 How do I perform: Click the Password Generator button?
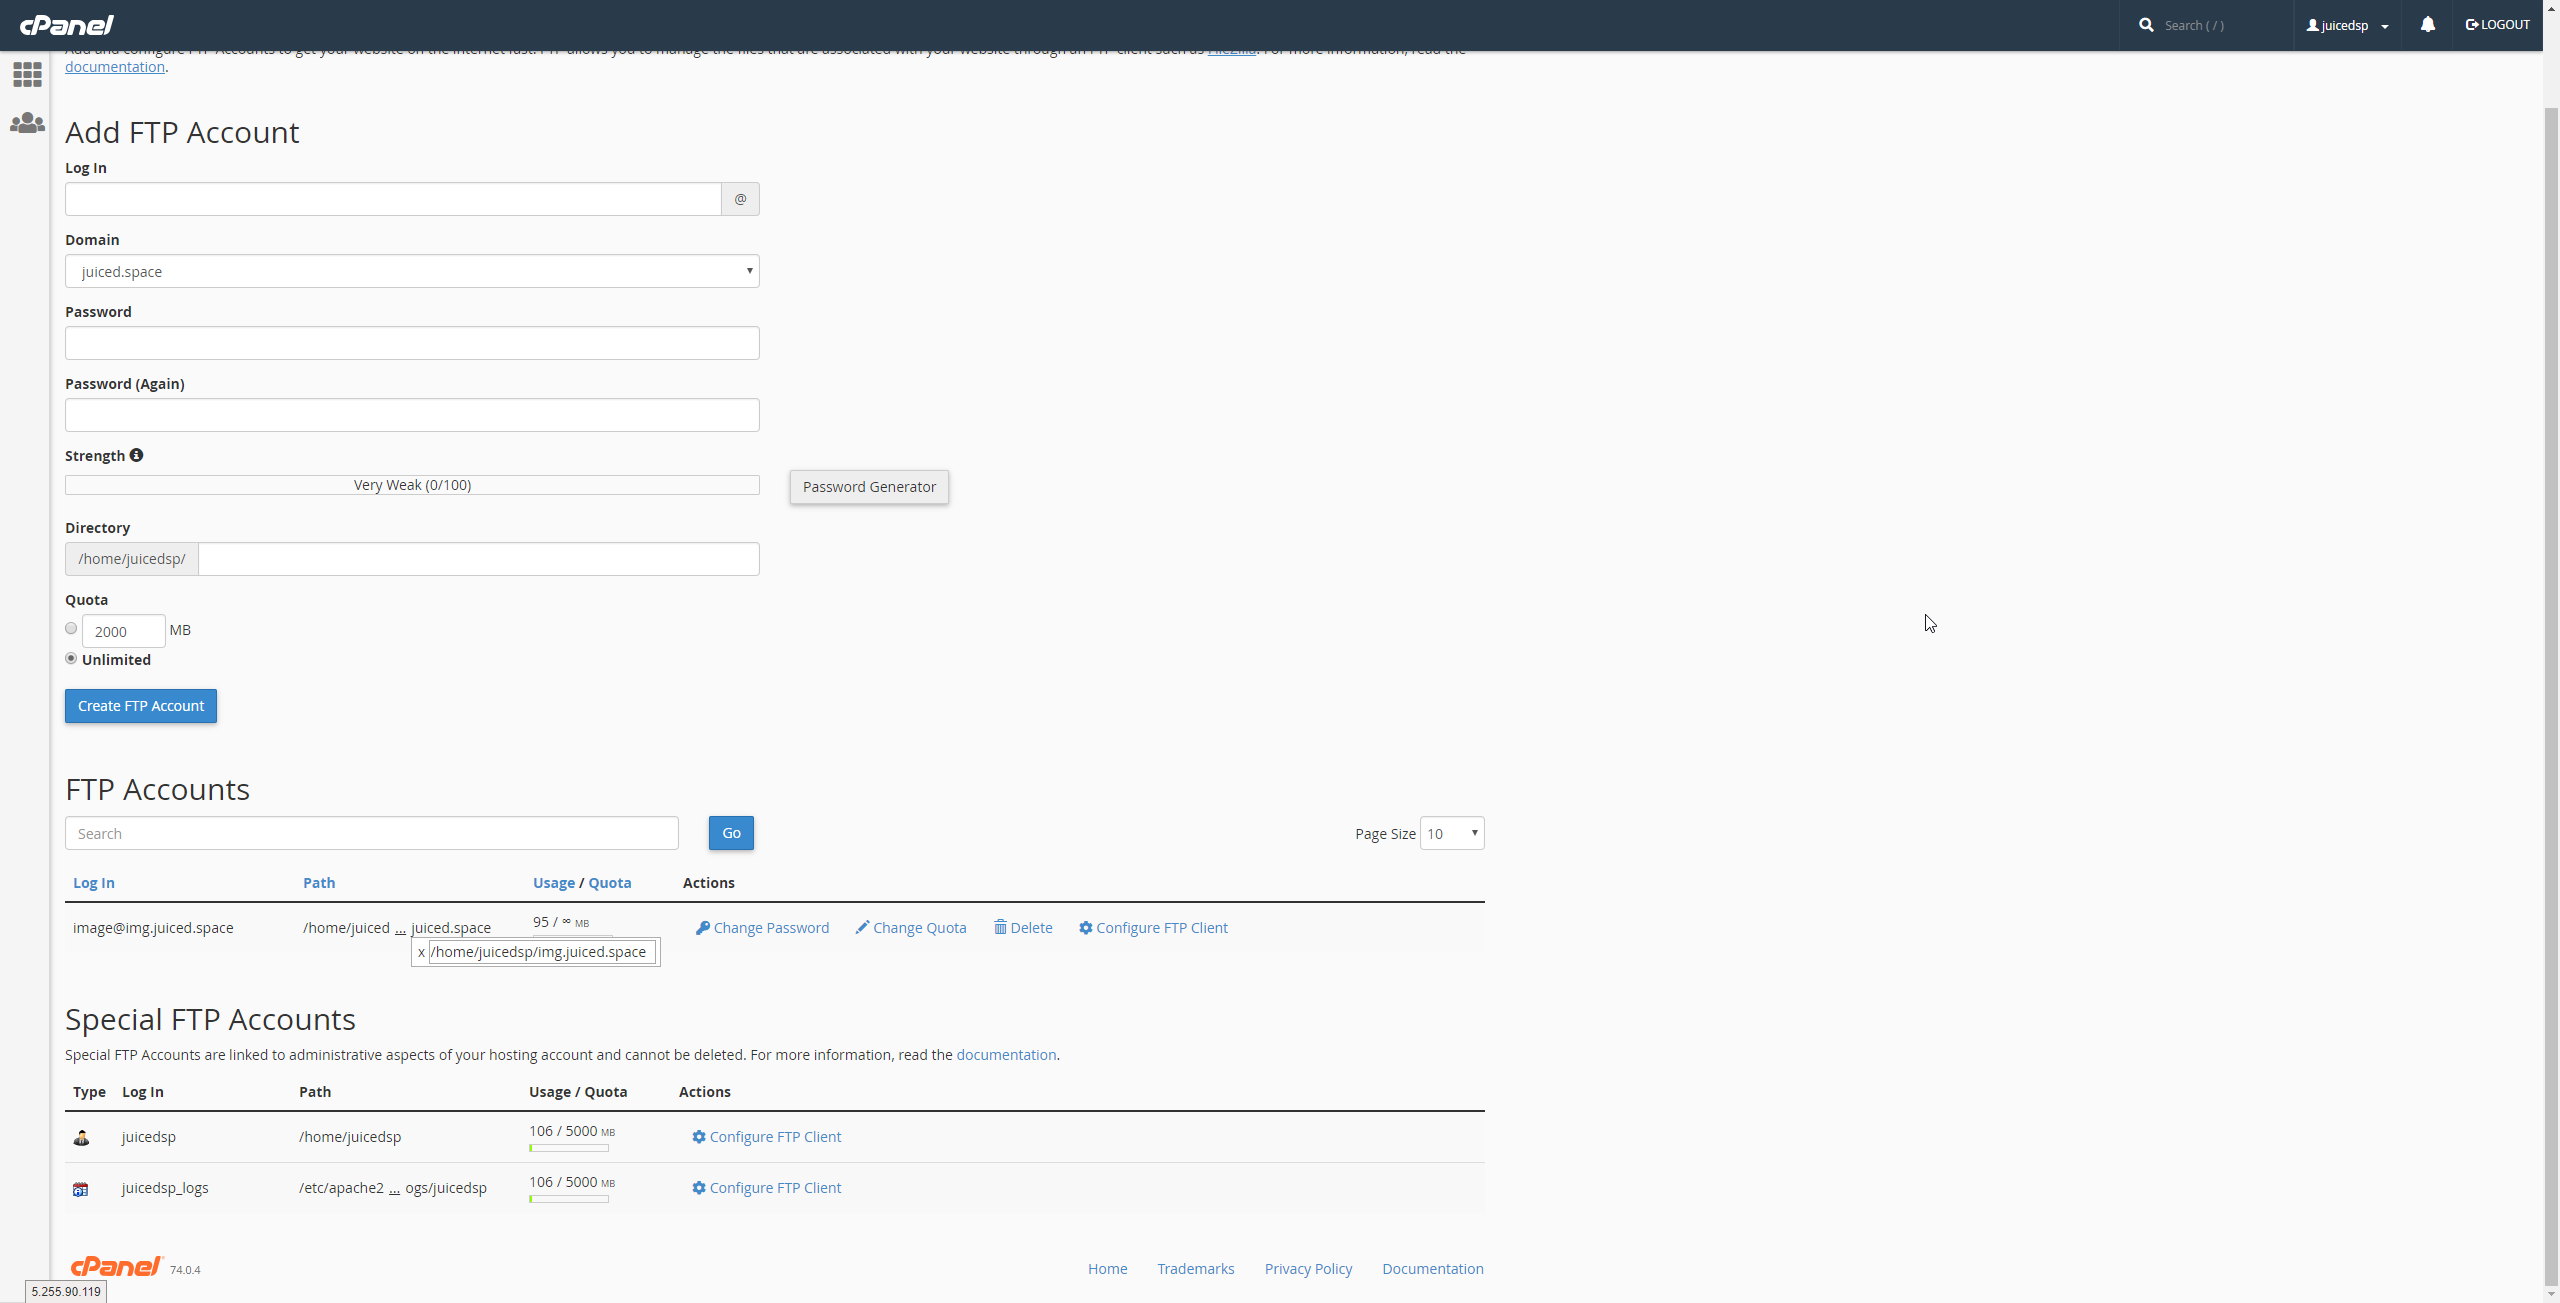[x=869, y=487]
